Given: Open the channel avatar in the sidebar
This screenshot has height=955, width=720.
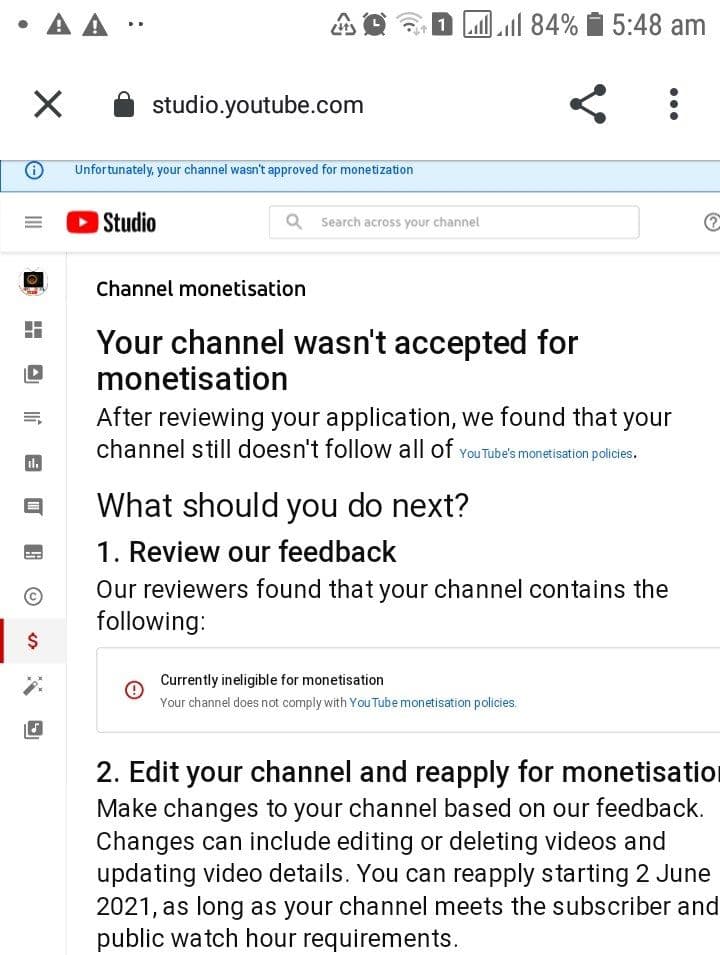Looking at the screenshot, I should 34,283.
